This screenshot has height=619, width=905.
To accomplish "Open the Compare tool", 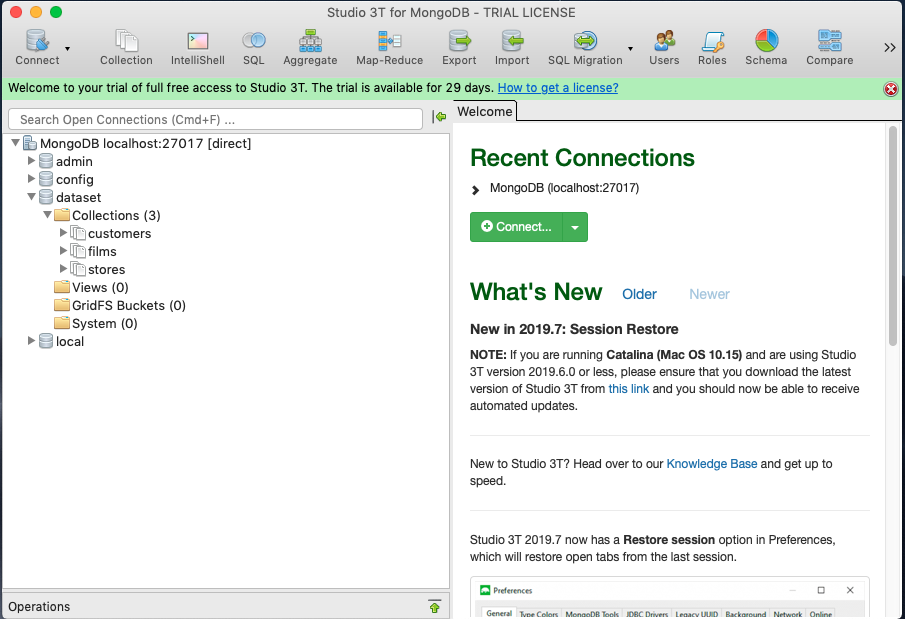I will pos(829,47).
